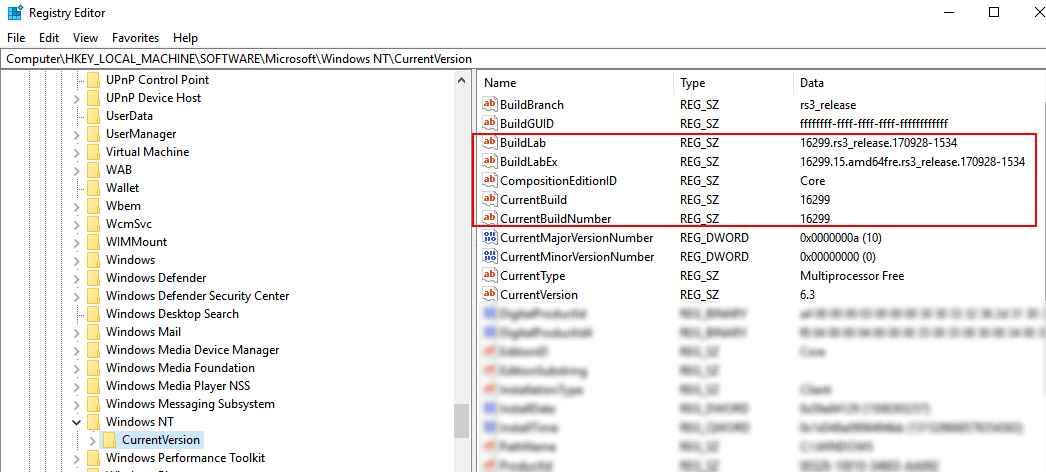
Task: Select the Wallet folder icon
Action: (x=93, y=188)
